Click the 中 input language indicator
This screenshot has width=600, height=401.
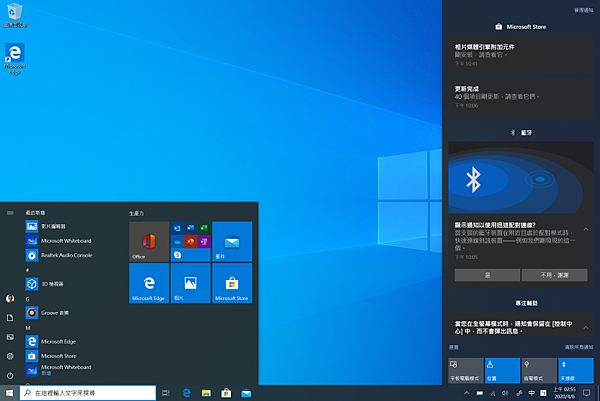[x=532, y=393]
